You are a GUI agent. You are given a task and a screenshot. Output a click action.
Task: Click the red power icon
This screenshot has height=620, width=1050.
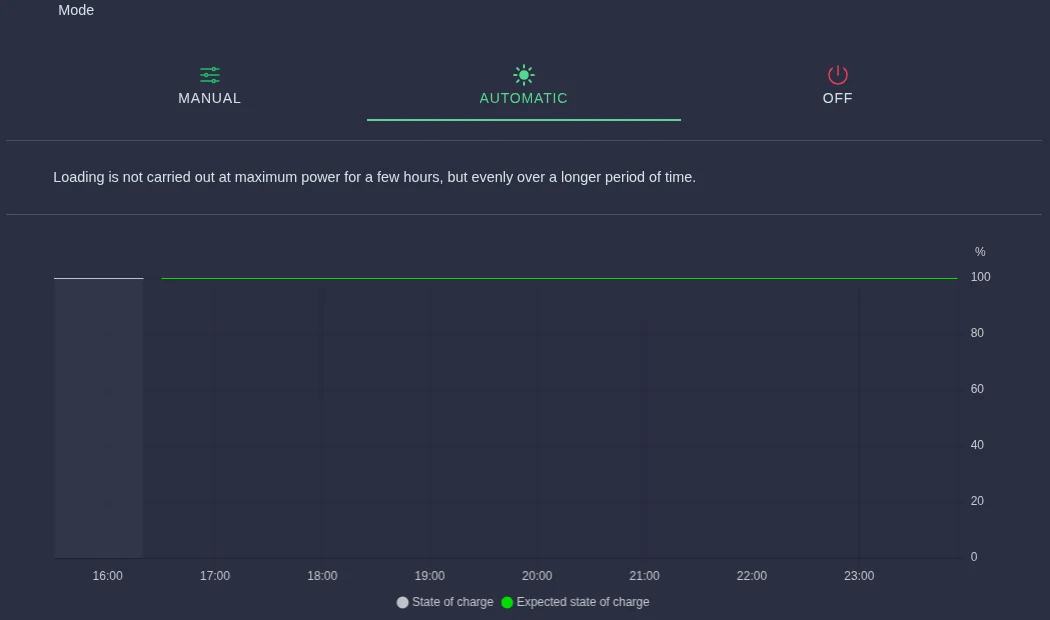pyautogui.click(x=838, y=74)
